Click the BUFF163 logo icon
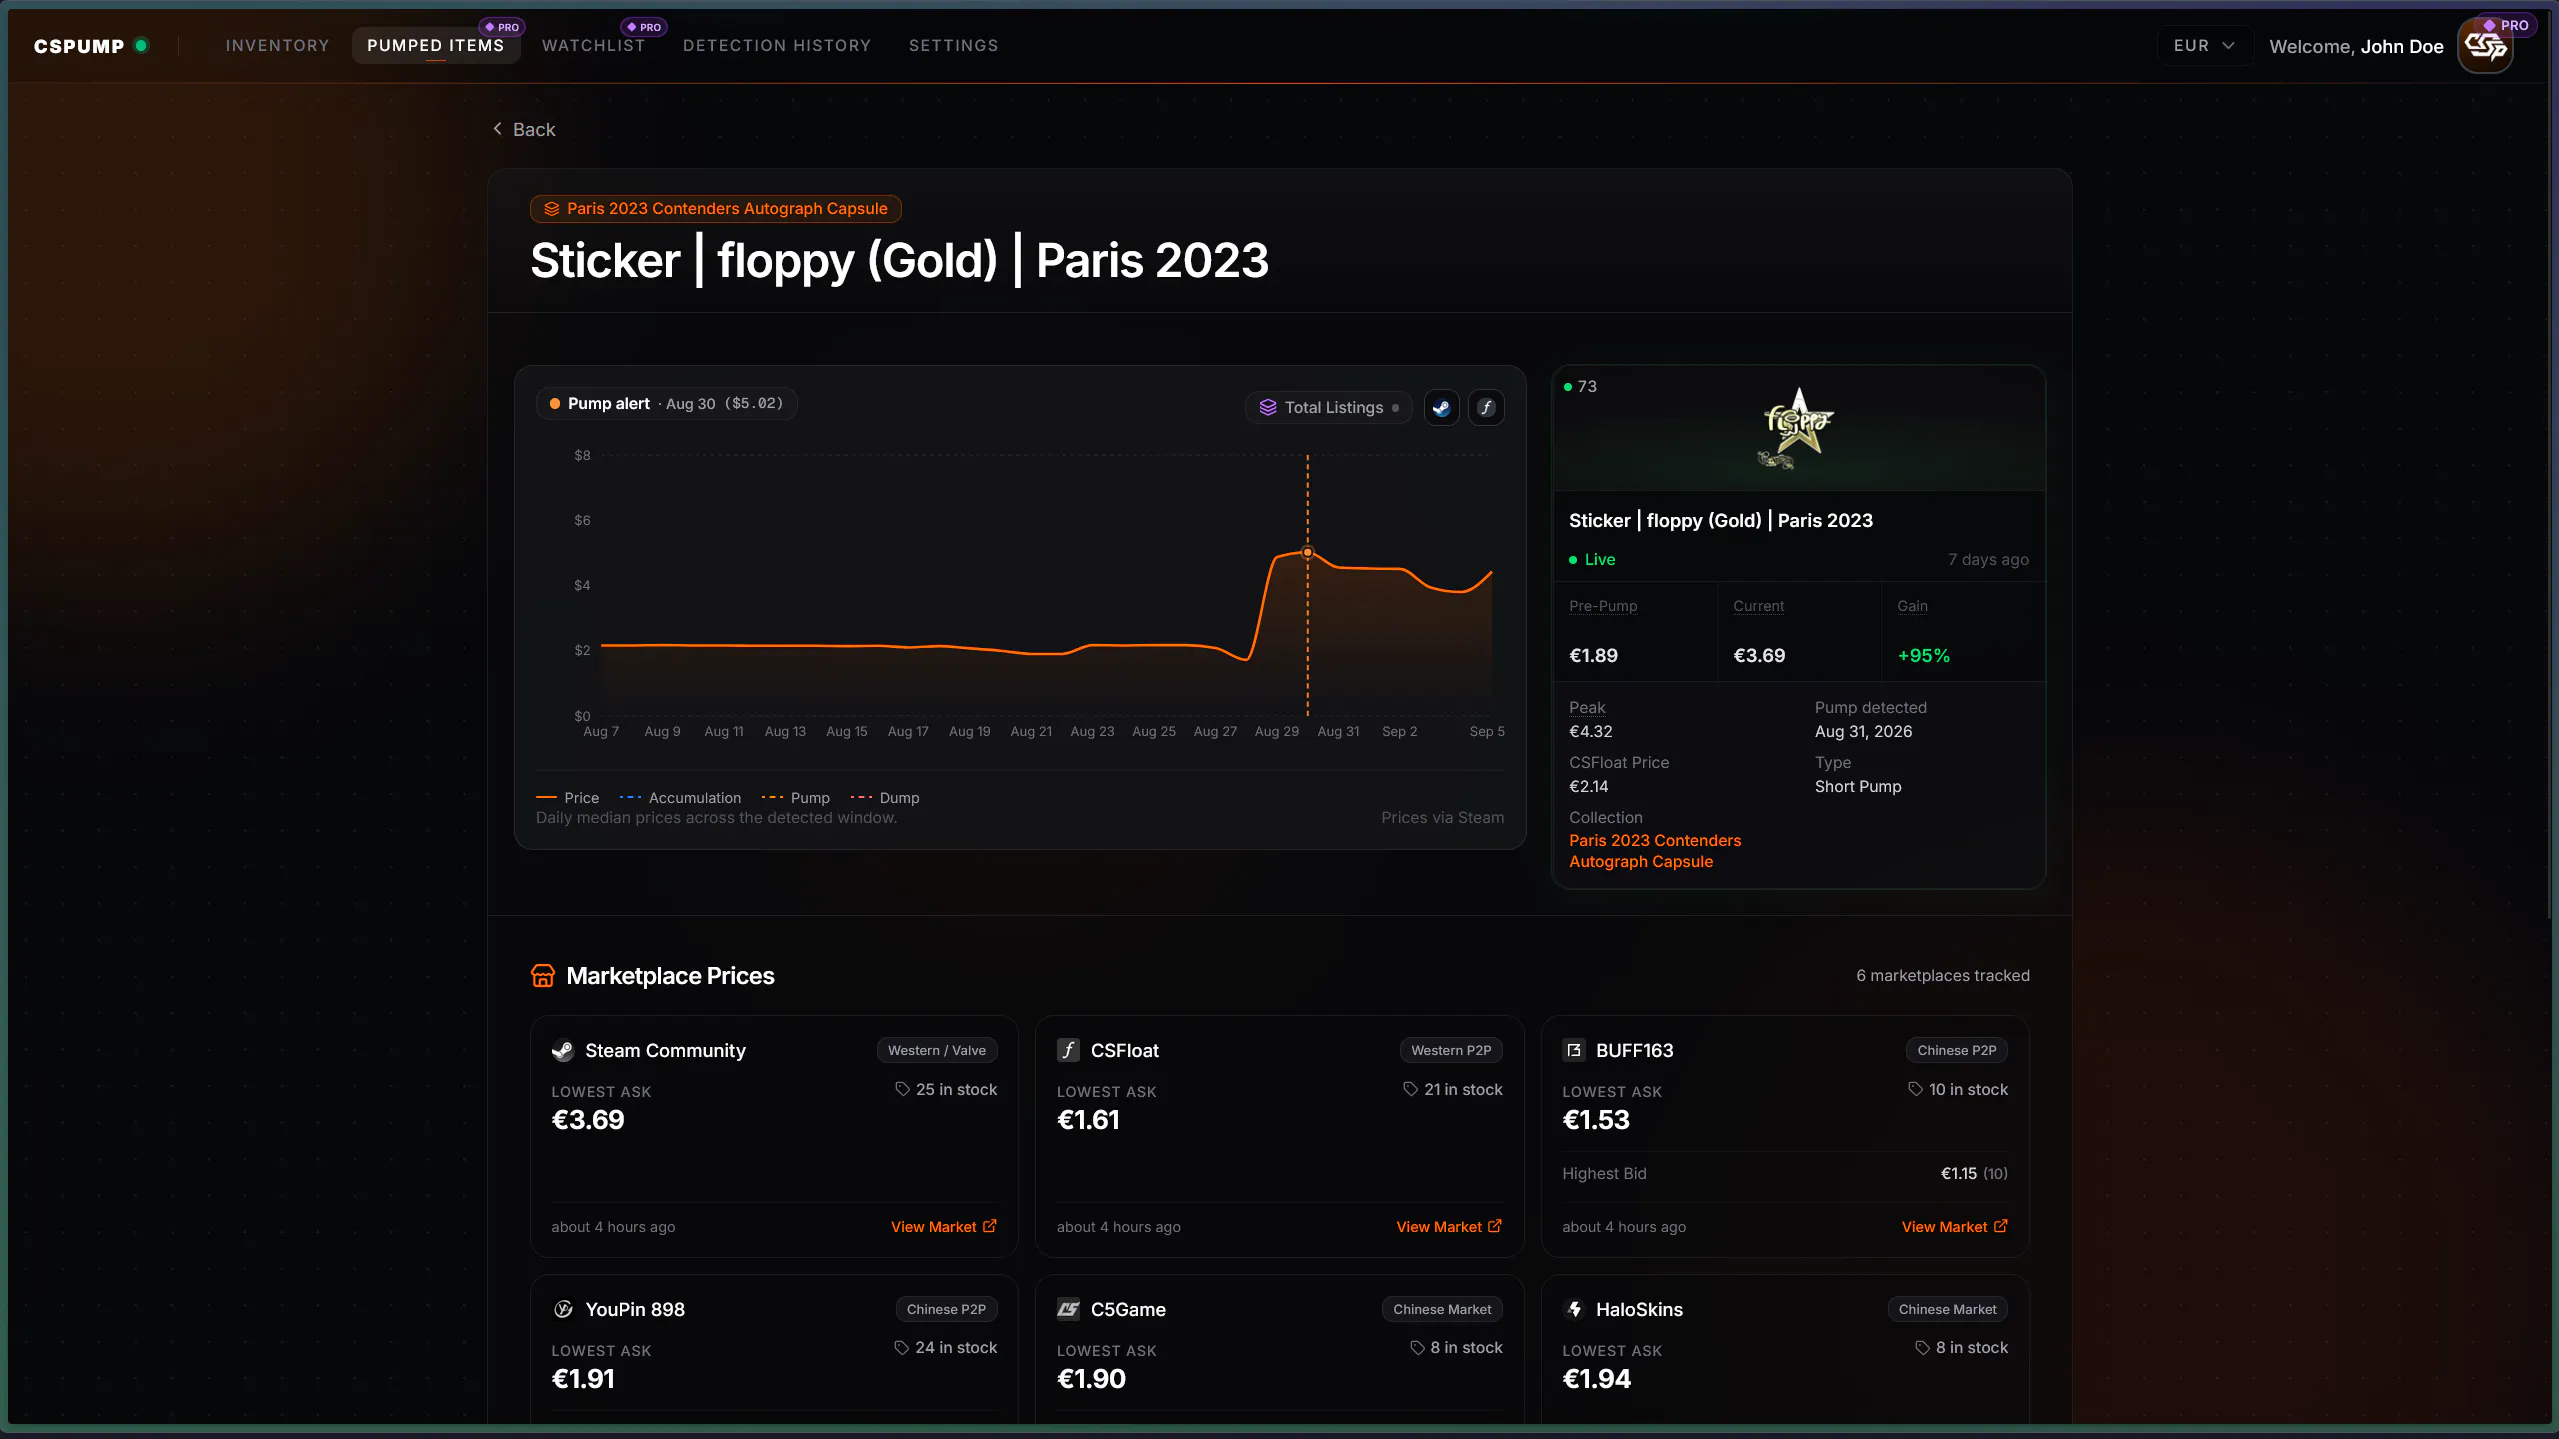The height and width of the screenshot is (1439, 2559). [1574, 1051]
